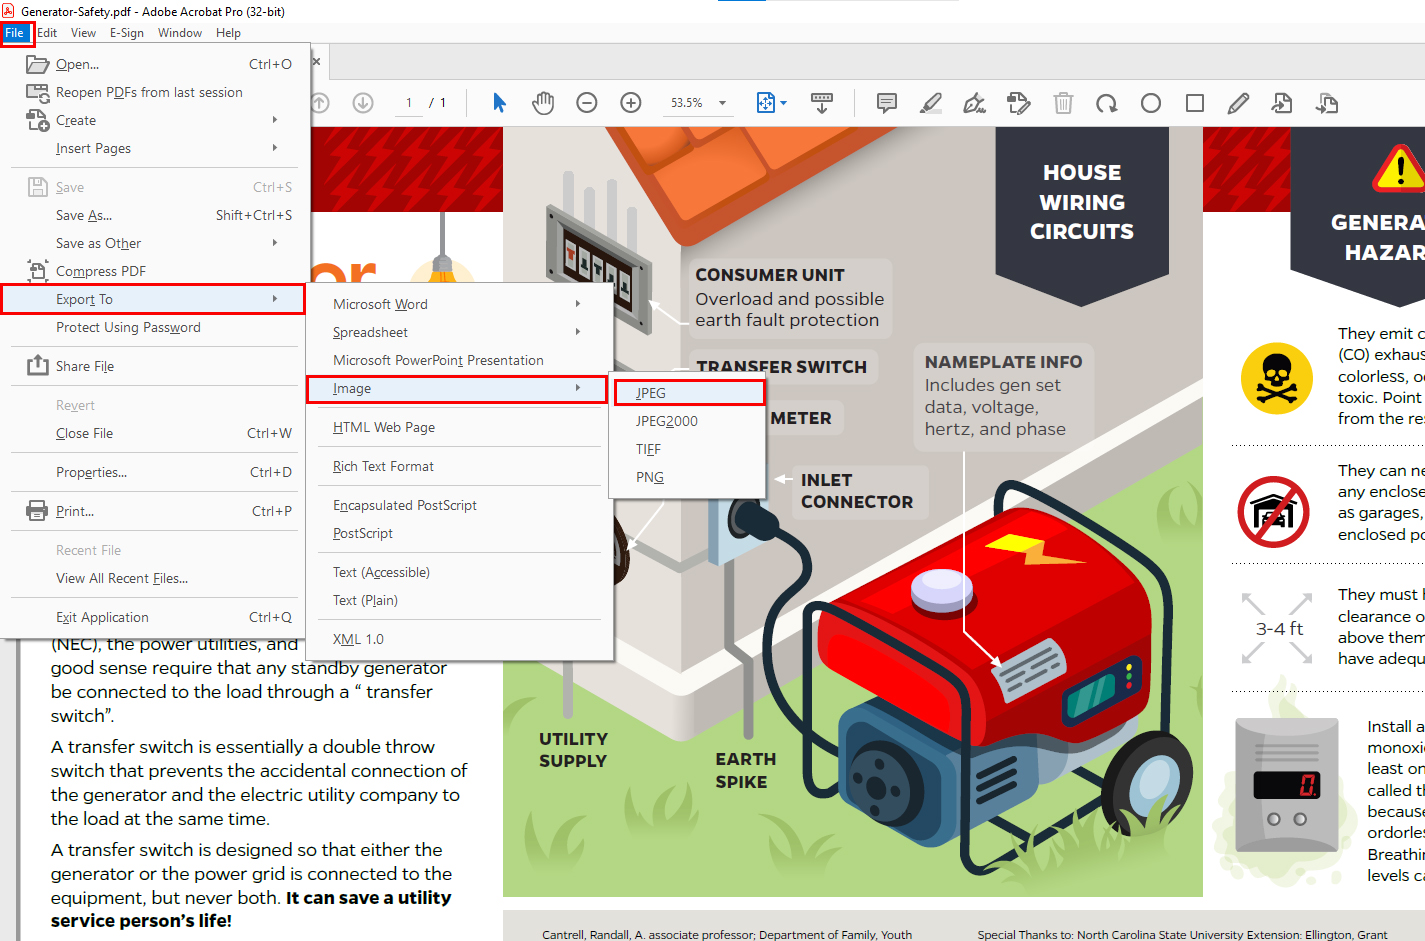Select the rectangle drawing tool
The width and height of the screenshot is (1425, 941).
(1194, 103)
